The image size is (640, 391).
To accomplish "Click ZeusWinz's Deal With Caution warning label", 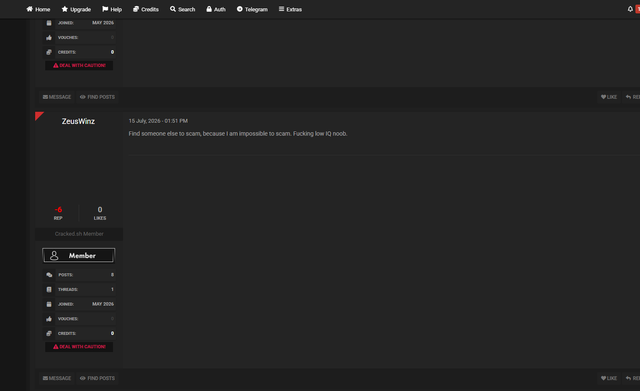I will pos(79,347).
